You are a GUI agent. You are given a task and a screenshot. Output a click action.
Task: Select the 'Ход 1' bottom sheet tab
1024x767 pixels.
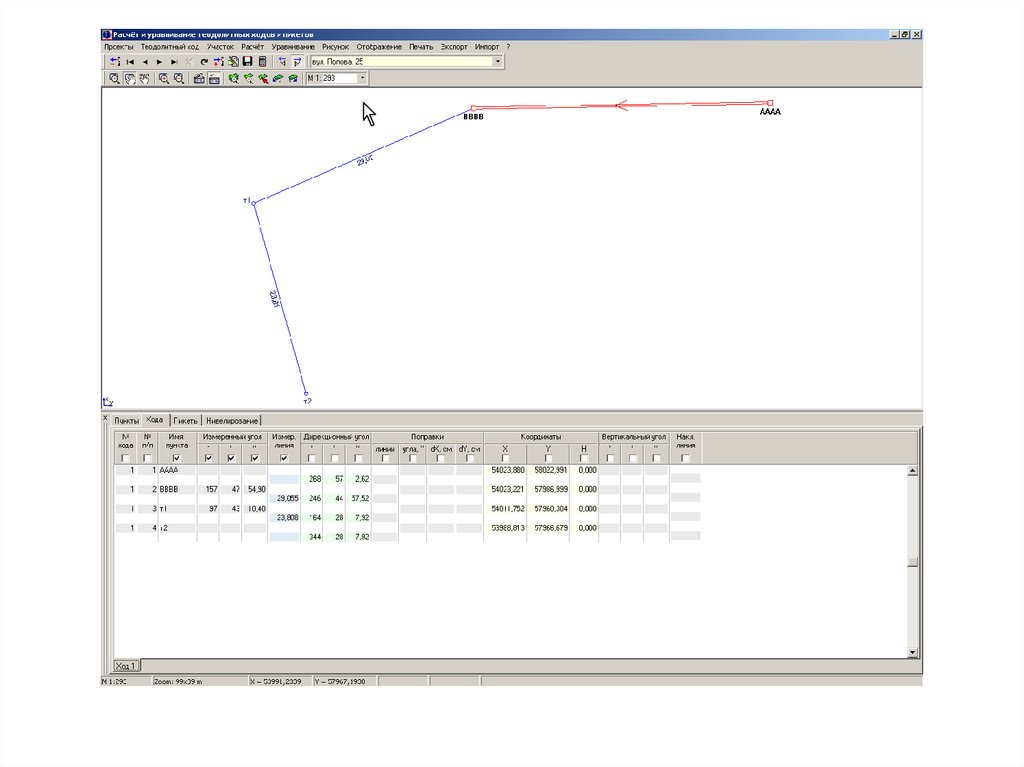126,665
